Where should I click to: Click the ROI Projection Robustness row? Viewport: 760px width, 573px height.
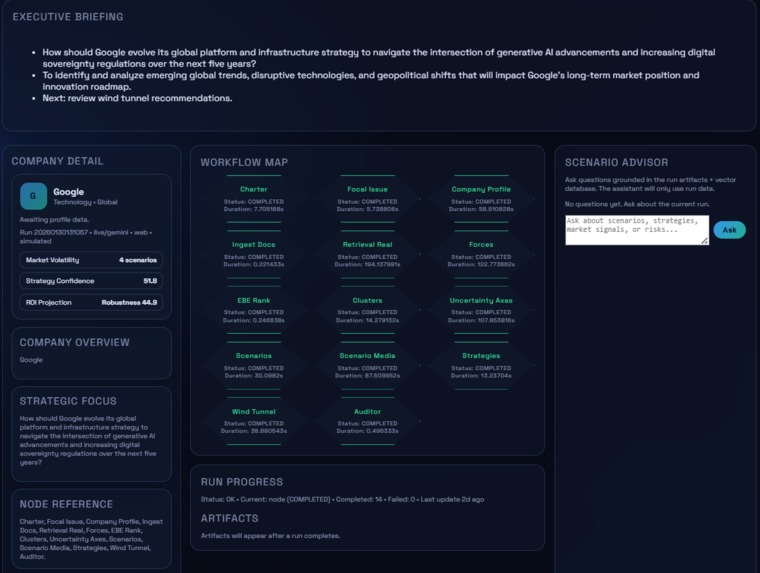click(x=91, y=302)
